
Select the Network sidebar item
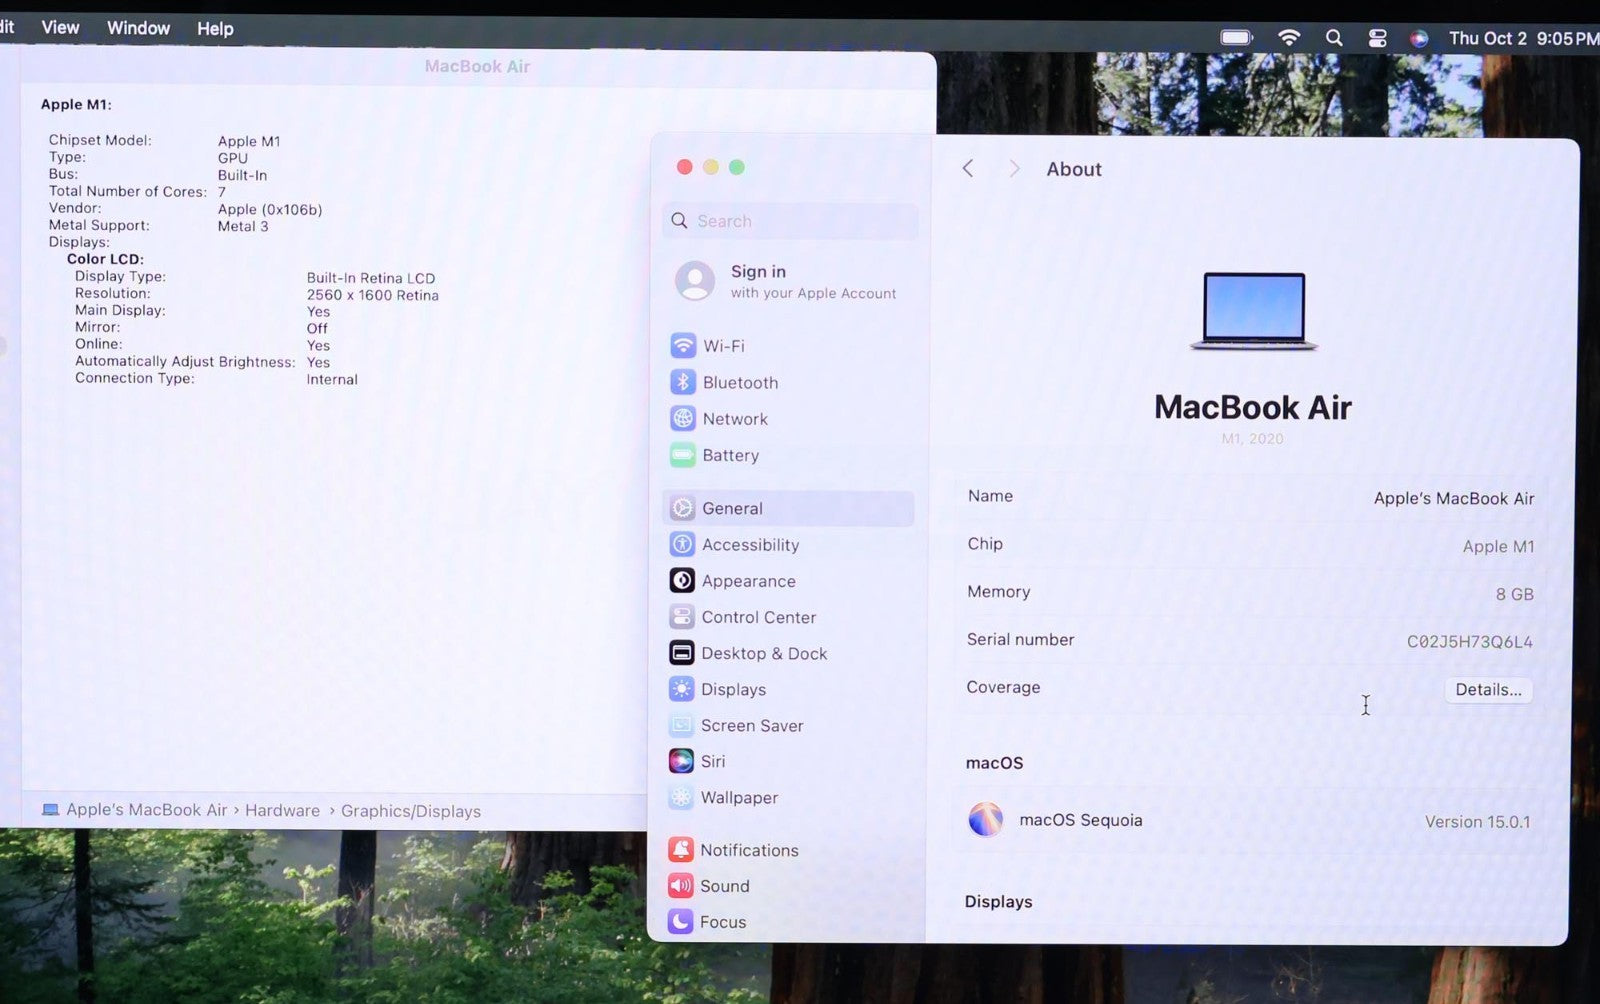[x=734, y=419]
